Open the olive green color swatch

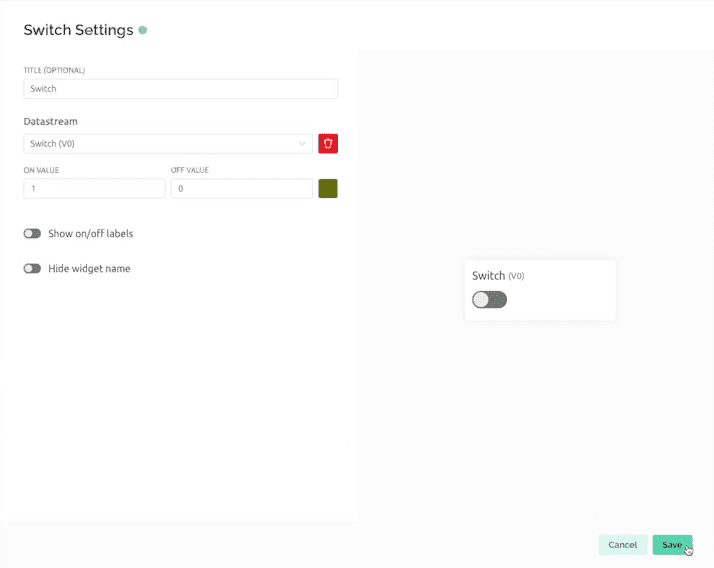328,188
